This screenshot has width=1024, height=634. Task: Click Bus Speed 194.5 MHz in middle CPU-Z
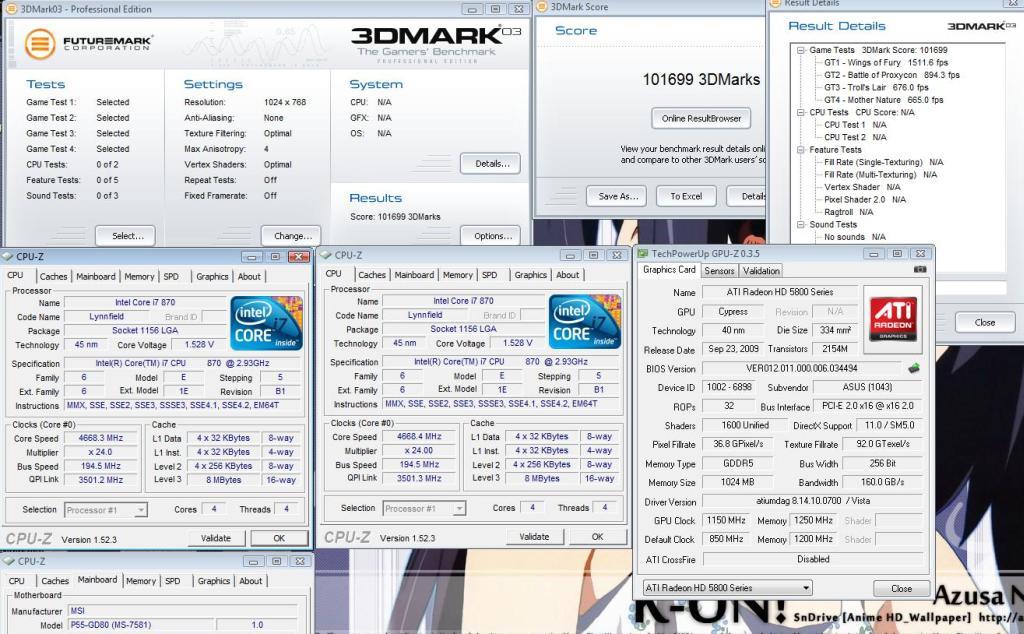coord(419,464)
